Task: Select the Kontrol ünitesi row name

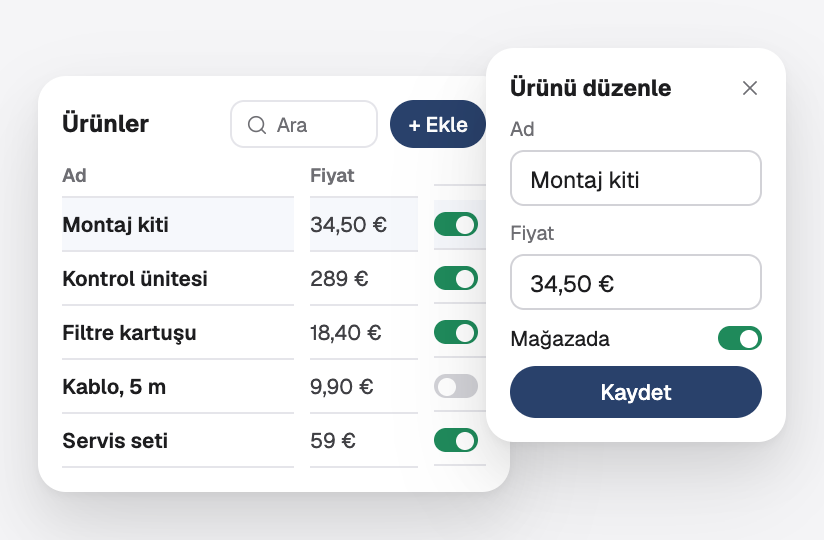Action: pos(135,279)
